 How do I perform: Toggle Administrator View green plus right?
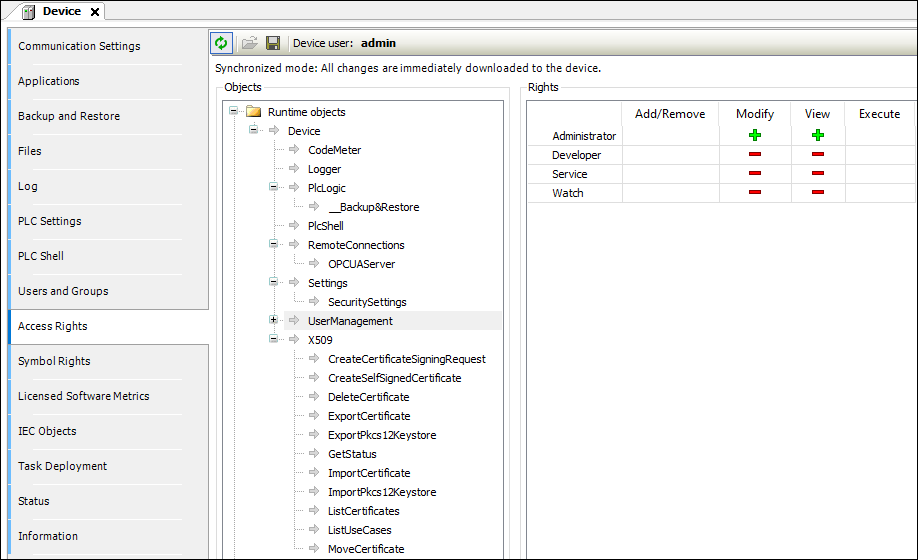(817, 136)
